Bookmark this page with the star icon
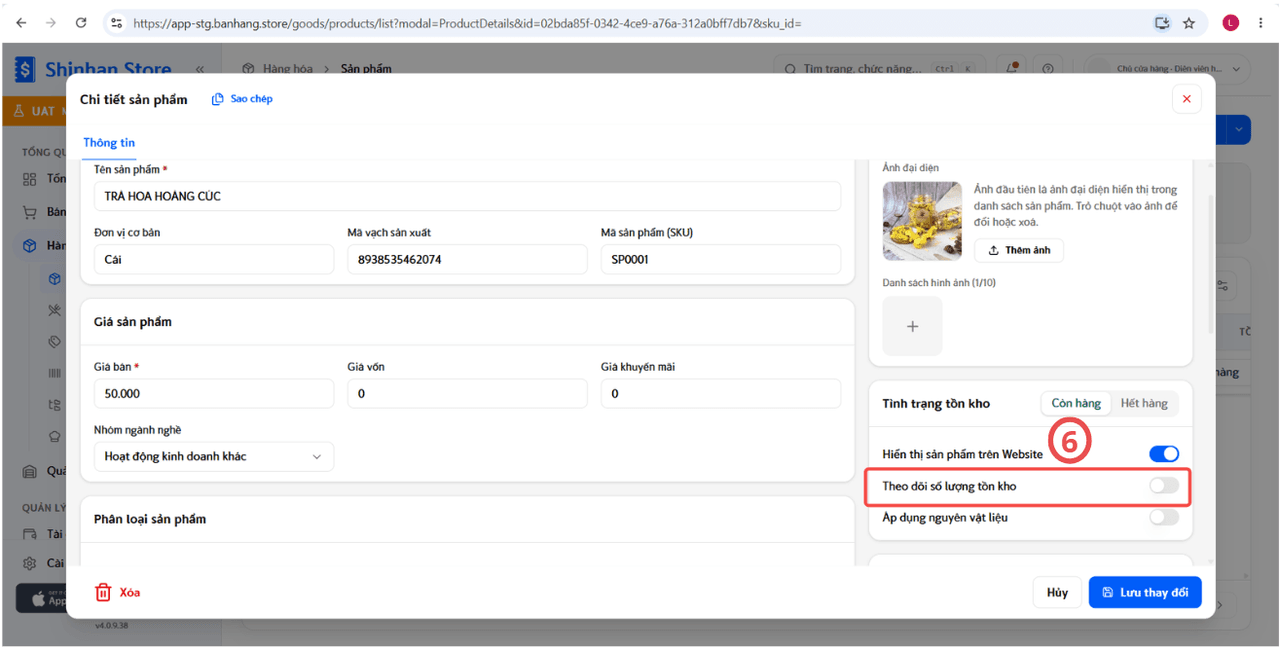Viewport: 1280px width, 649px height. pyautogui.click(x=1189, y=22)
